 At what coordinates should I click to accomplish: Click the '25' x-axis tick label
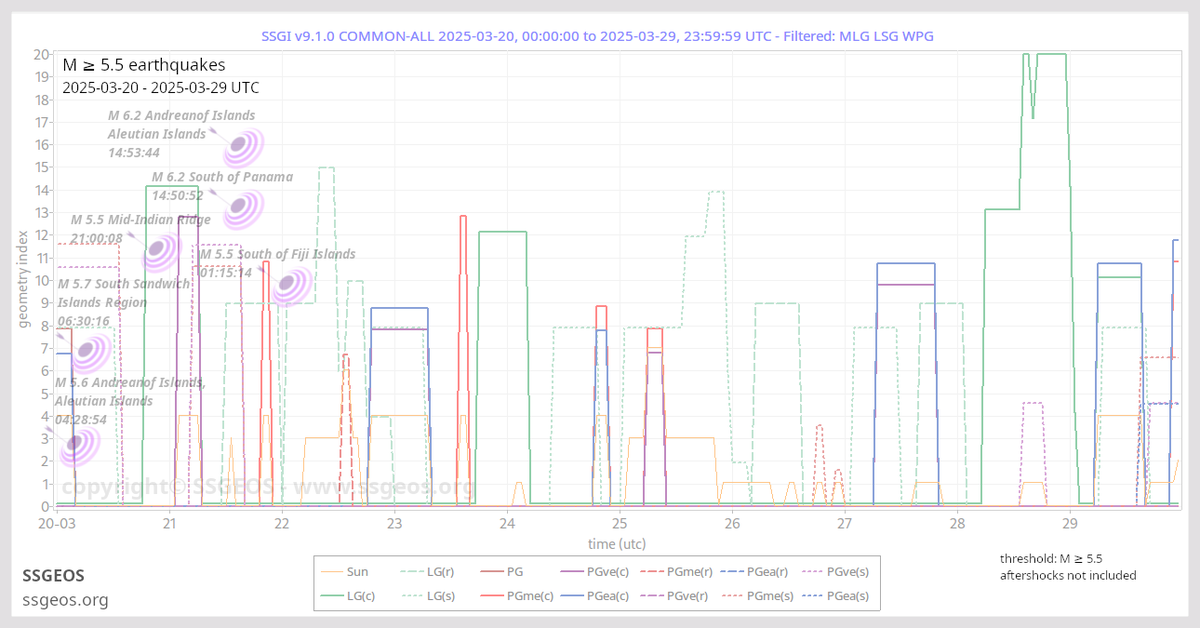click(x=619, y=523)
